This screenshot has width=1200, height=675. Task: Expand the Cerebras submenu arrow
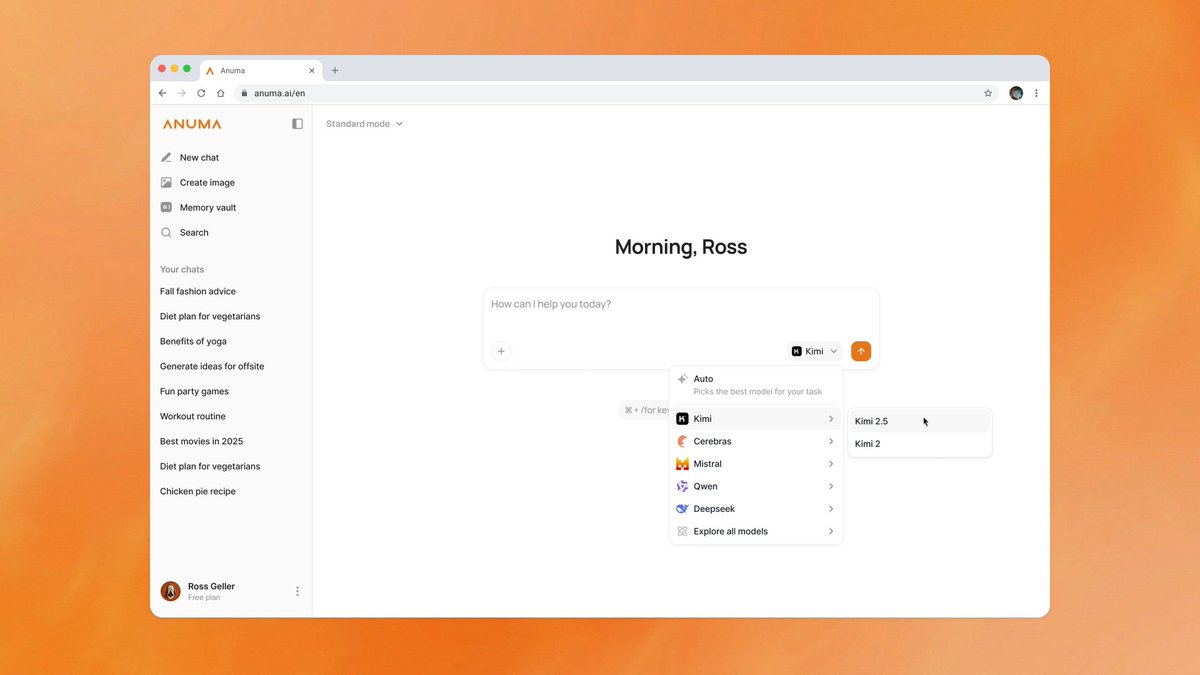pos(831,441)
